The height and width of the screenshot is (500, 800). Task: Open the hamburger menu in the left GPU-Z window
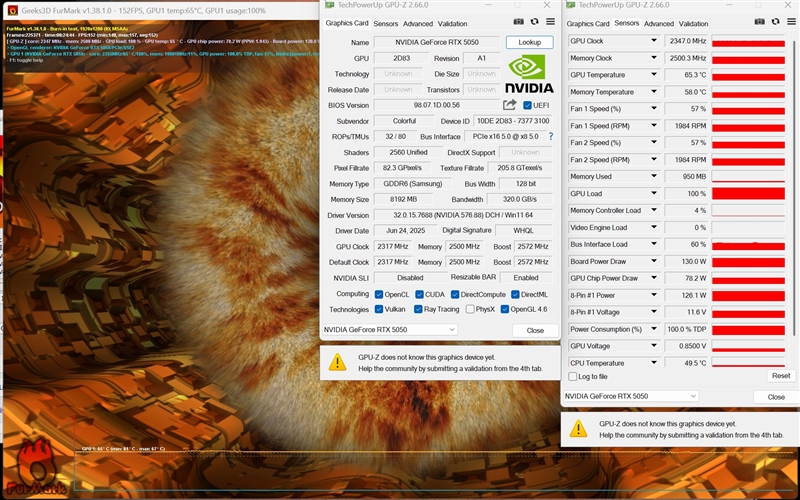(x=550, y=21)
